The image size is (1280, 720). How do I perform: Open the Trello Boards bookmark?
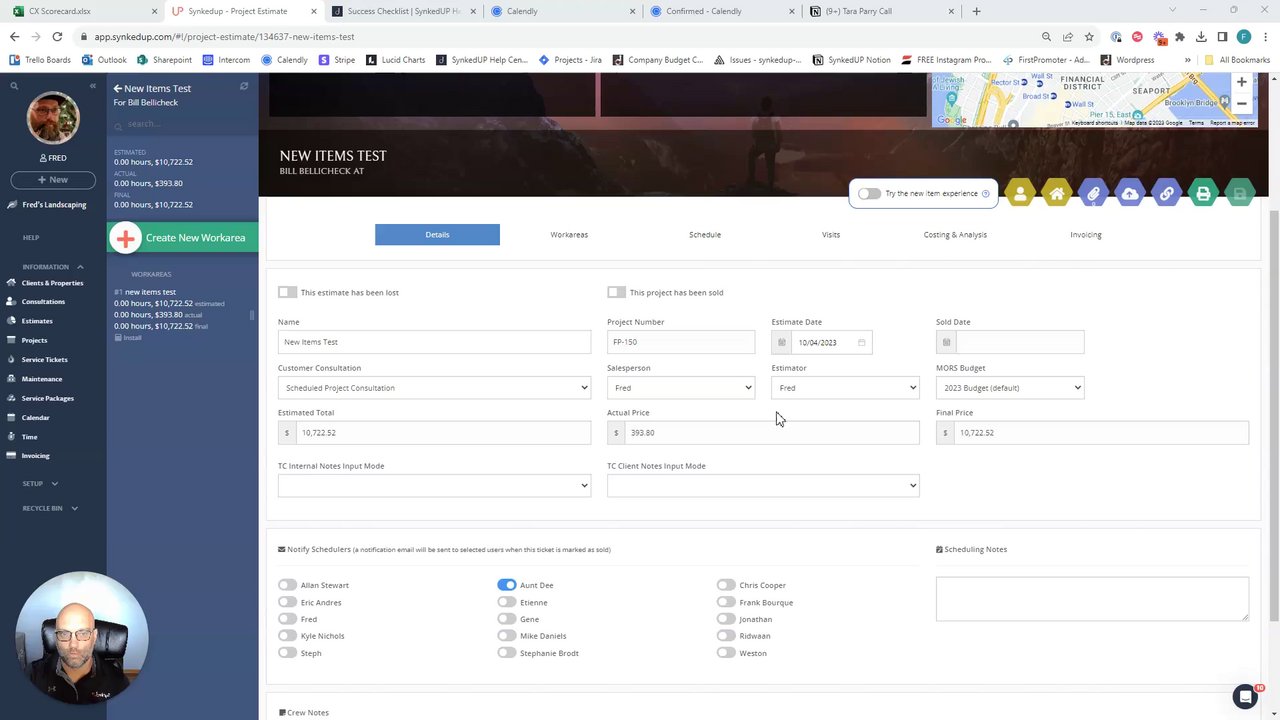point(40,60)
